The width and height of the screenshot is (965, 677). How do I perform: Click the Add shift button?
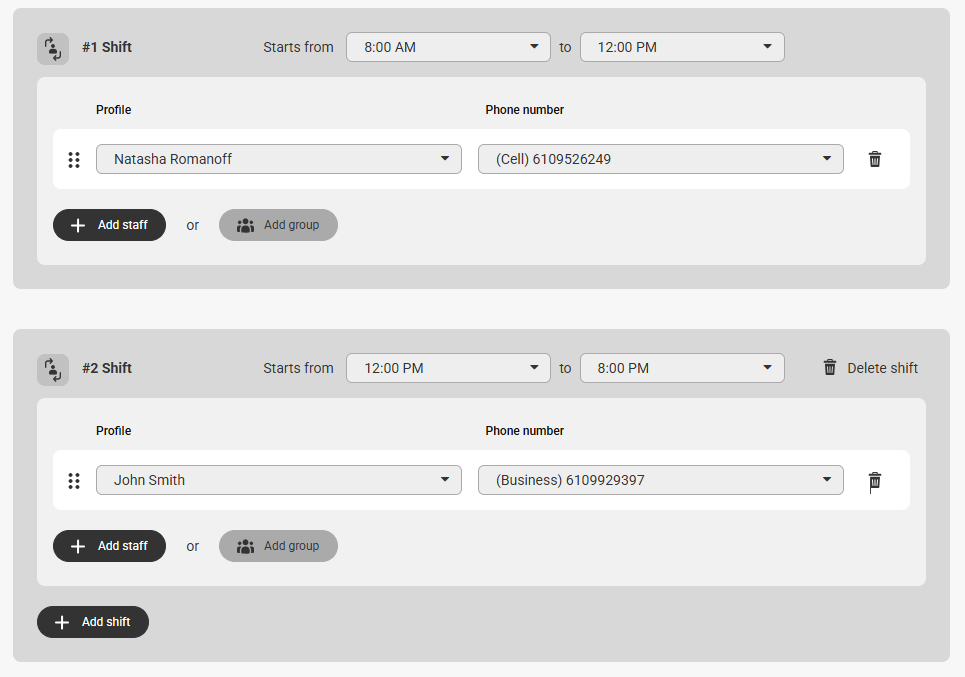(93, 622)
